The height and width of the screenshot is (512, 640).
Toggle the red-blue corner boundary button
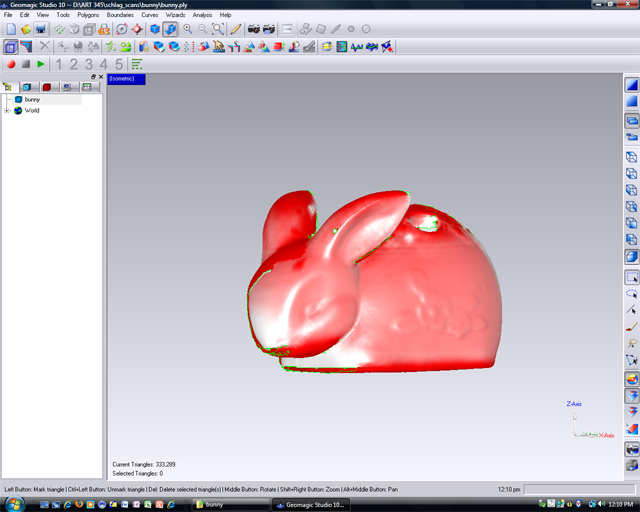(x=26, y=47)
